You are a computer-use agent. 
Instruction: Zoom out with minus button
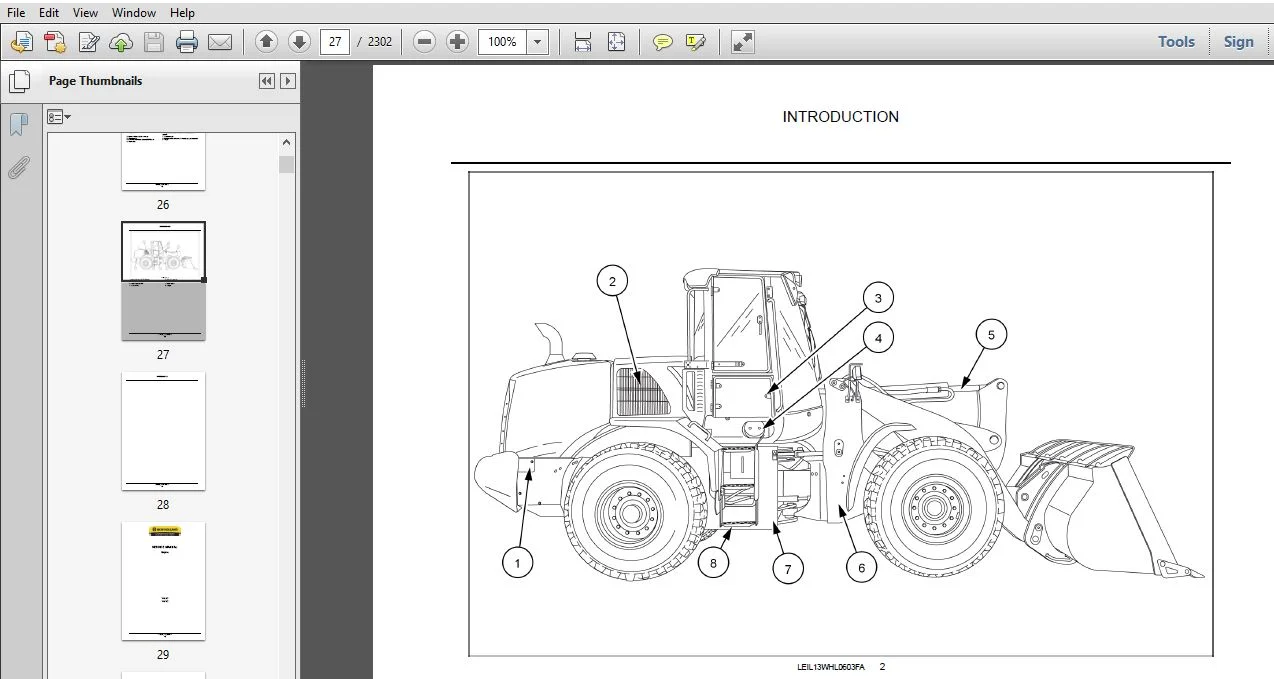click(x=424, y=42)
